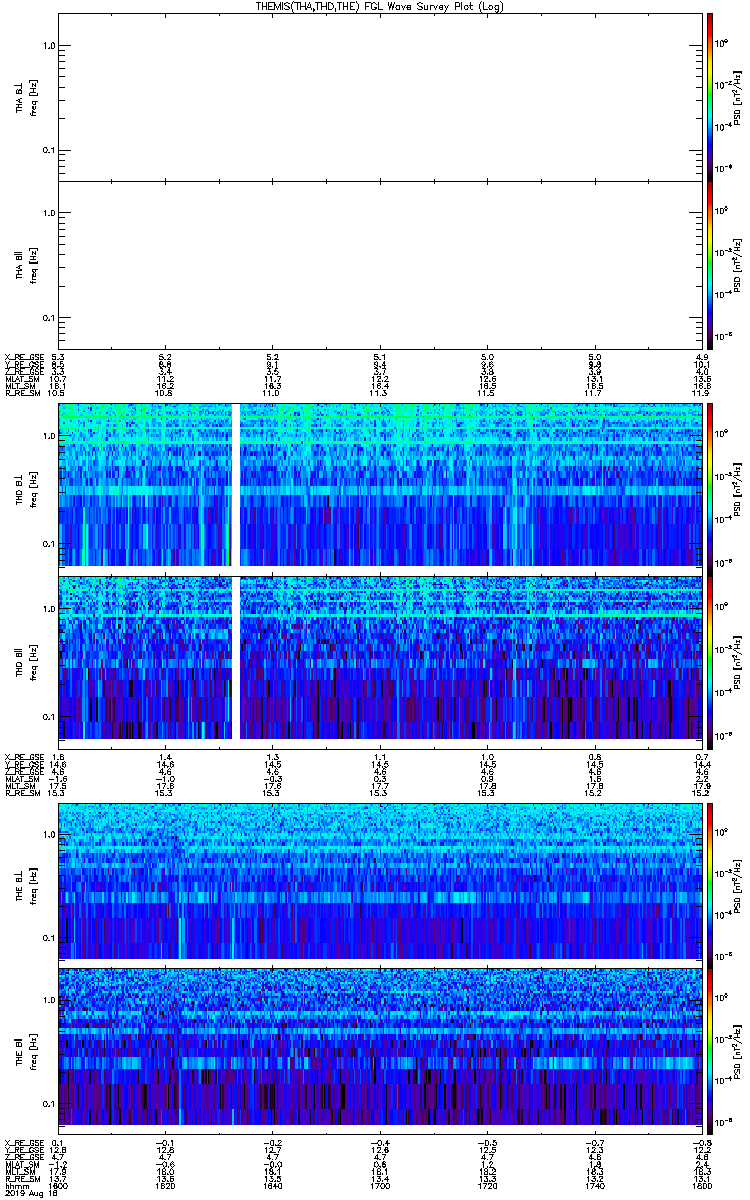Click the '1720' time tick label
The image size is (750, 1200).
[486, 1188]
